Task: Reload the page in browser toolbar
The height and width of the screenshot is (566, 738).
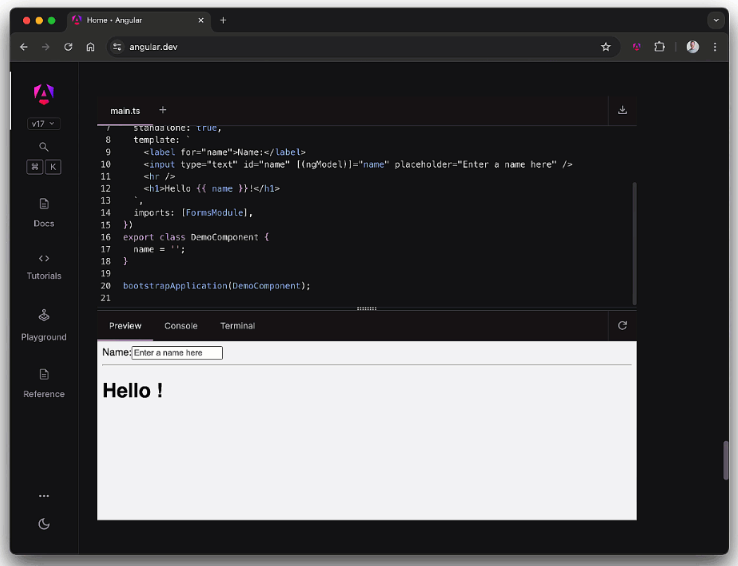Action: click(68, 47)
